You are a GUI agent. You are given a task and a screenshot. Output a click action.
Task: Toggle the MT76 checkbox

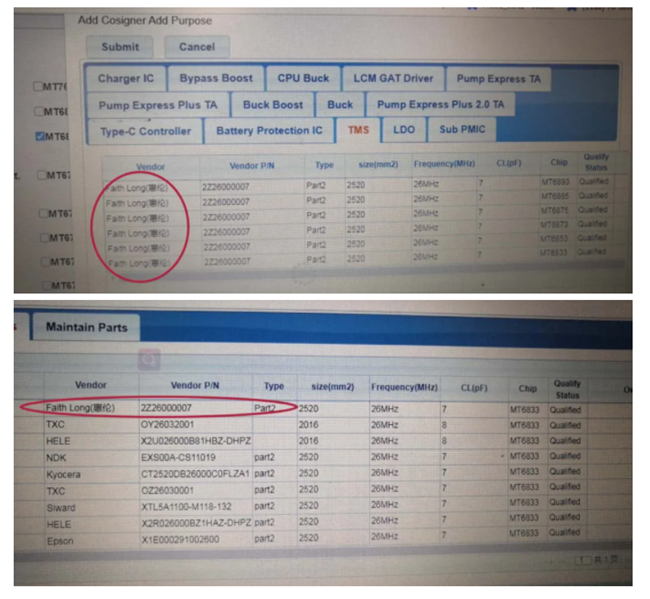pos(39,86)
